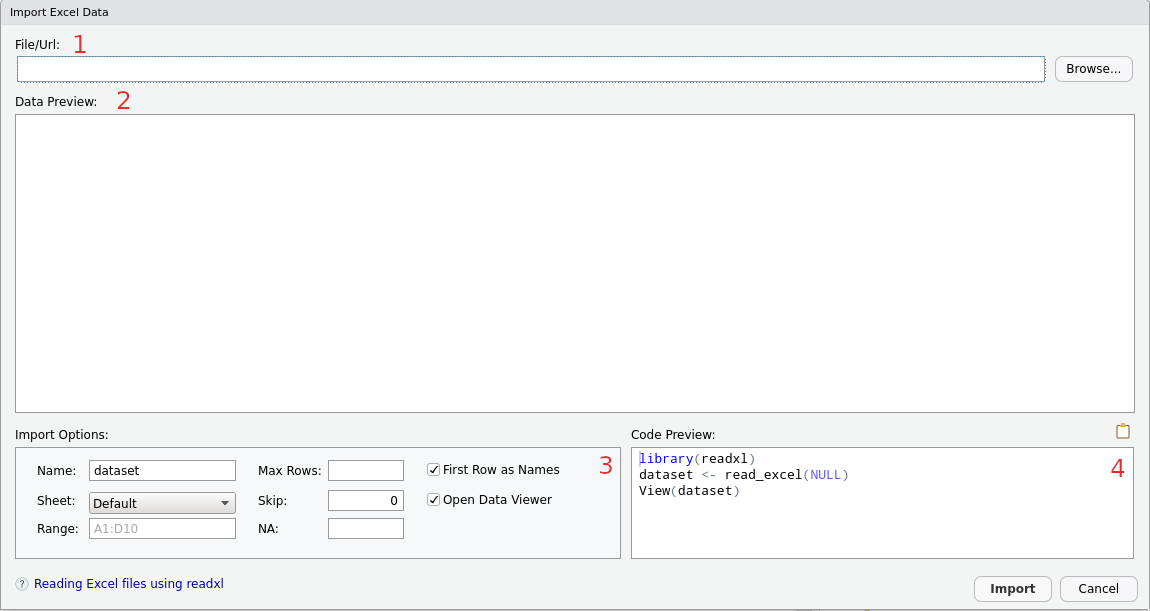The width and height of the screenshot is (1150, 611).
Task: Copy code preview to clipboard
Action: click(1123, 432)
